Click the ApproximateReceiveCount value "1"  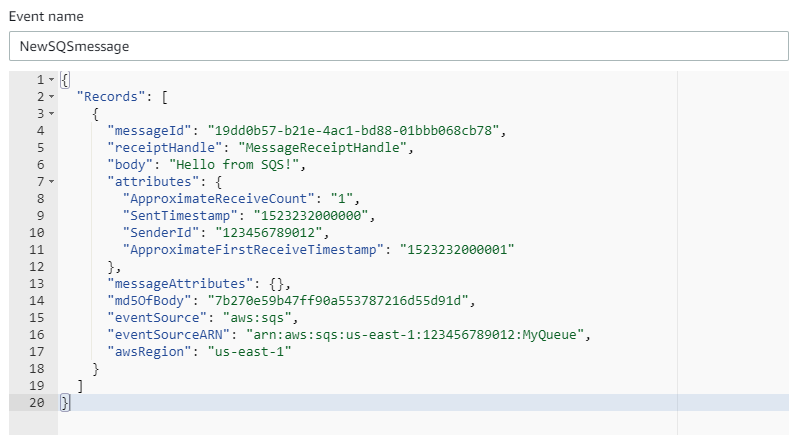pos(342,199)
